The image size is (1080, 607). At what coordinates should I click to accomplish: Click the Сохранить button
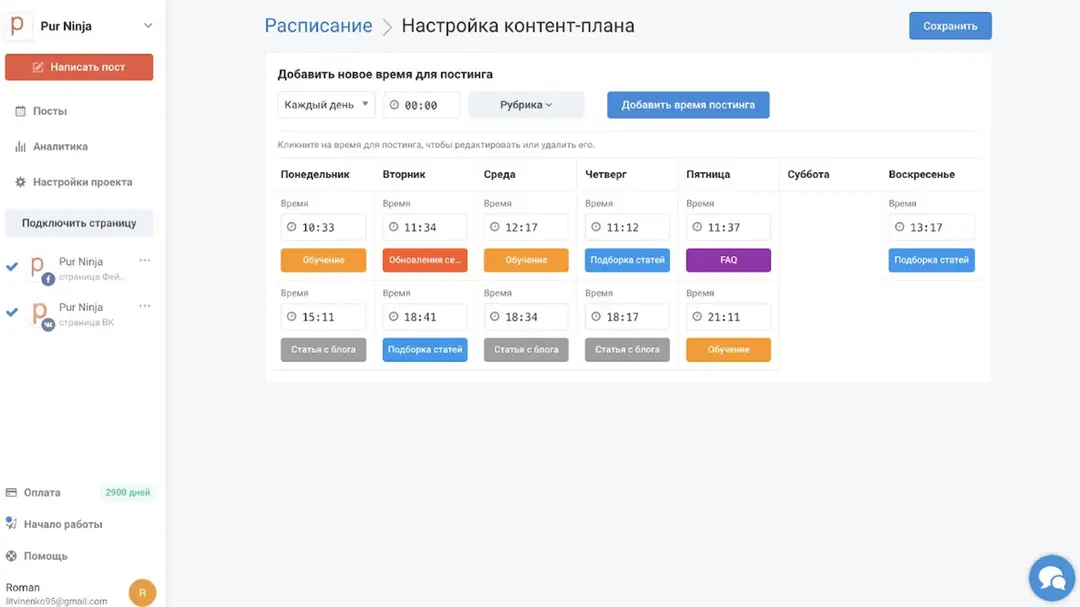click(x=950, y=26)
